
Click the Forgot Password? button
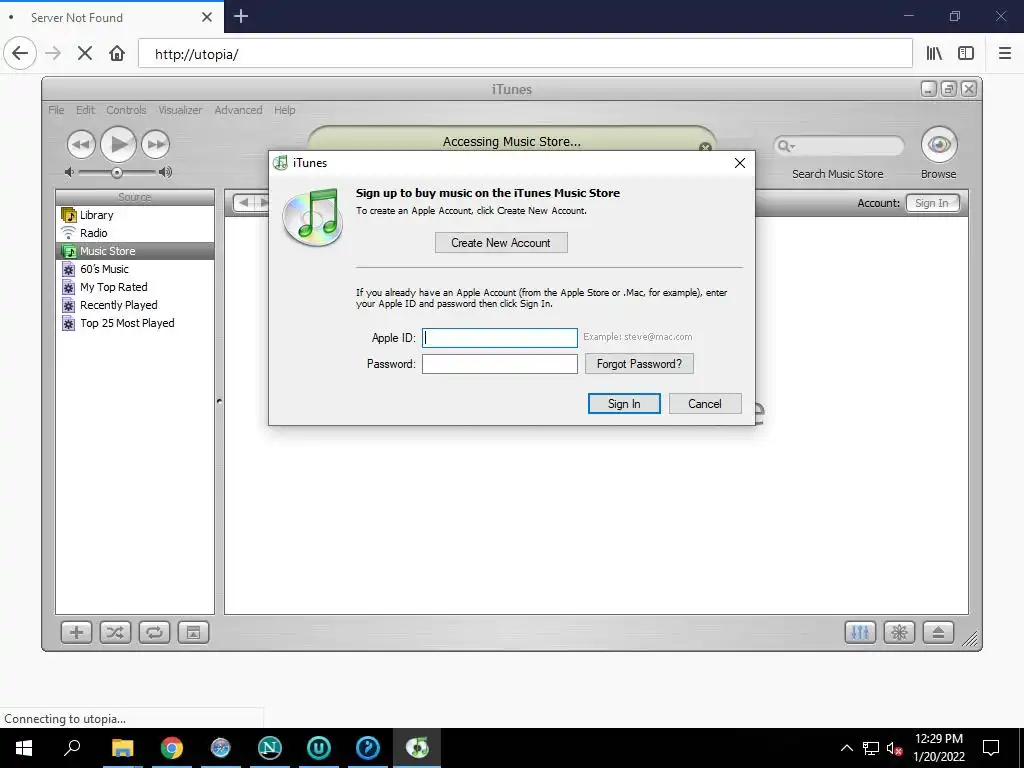point(639,364)
